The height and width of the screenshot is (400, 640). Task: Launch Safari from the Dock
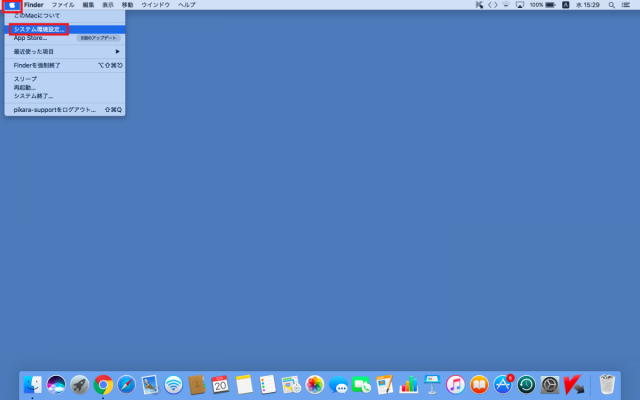click(x=127, y=384)
